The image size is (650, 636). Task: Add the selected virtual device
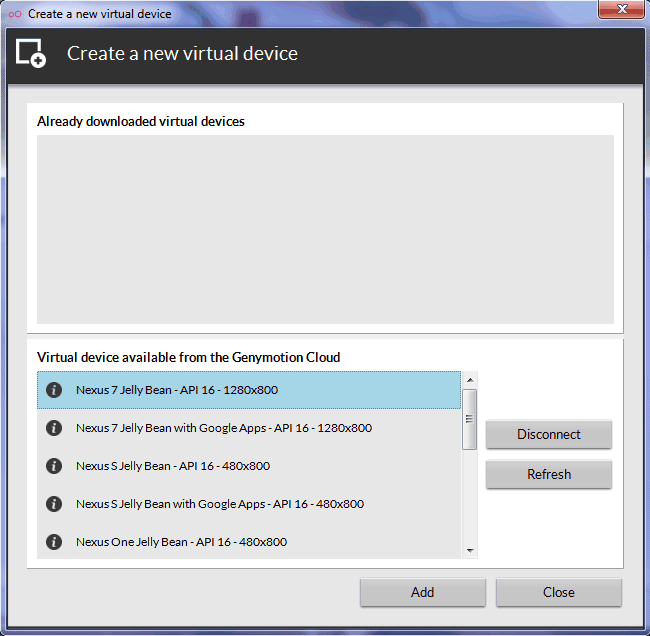click(423, 592)
